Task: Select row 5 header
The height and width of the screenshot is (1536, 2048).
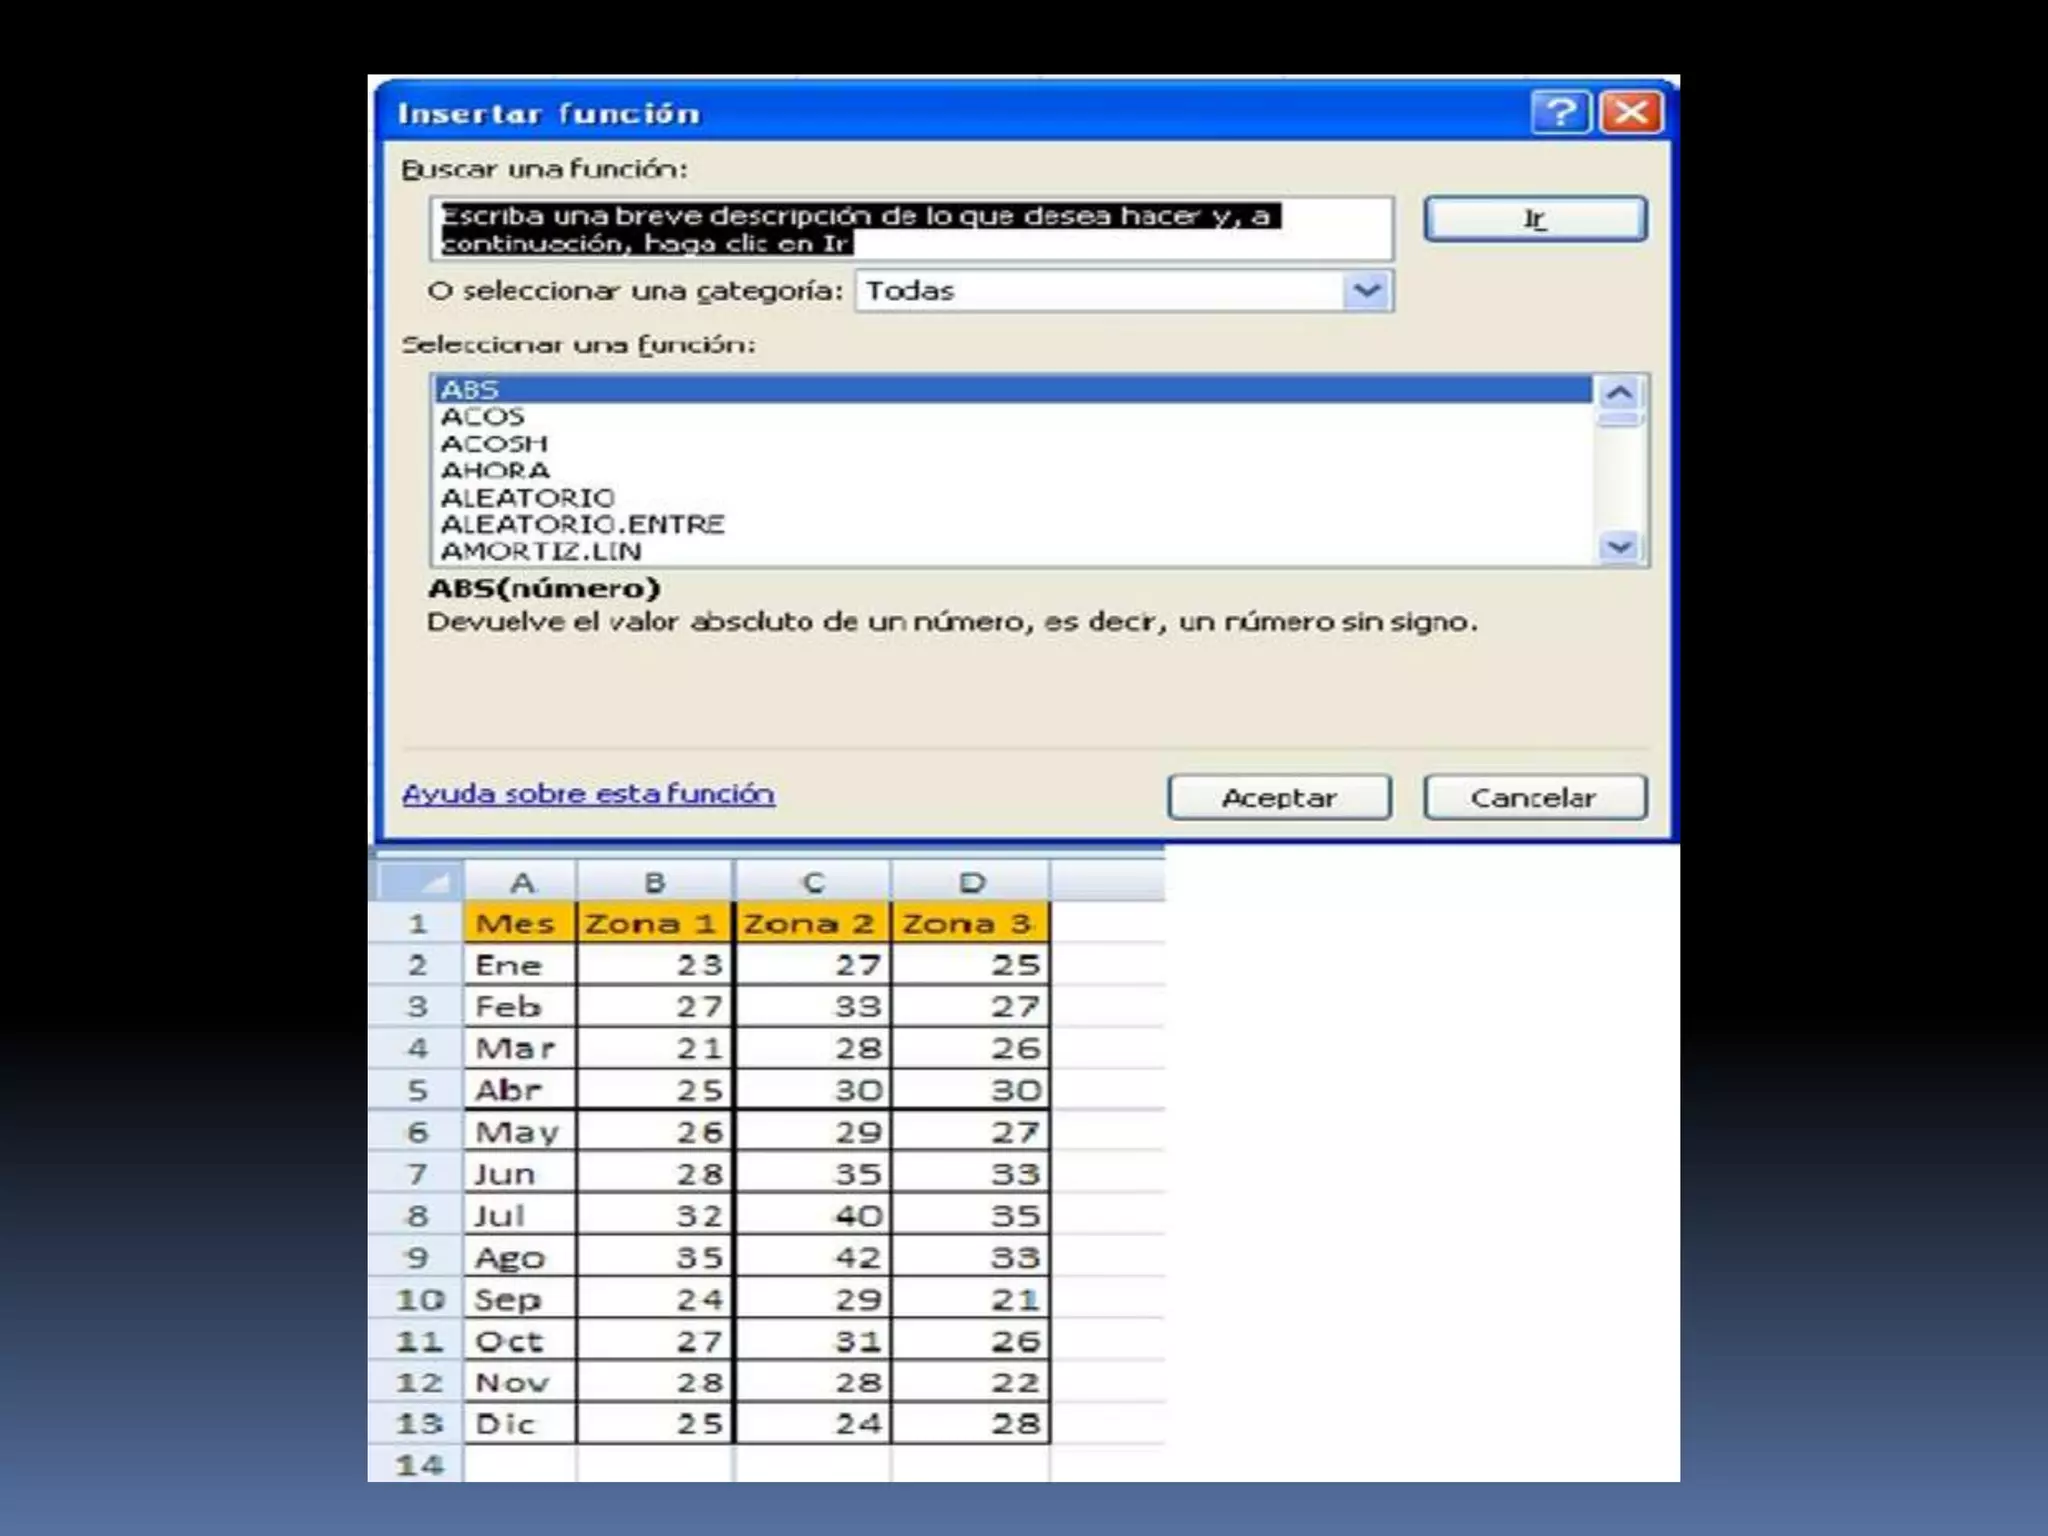Action: pos(418,1090)
